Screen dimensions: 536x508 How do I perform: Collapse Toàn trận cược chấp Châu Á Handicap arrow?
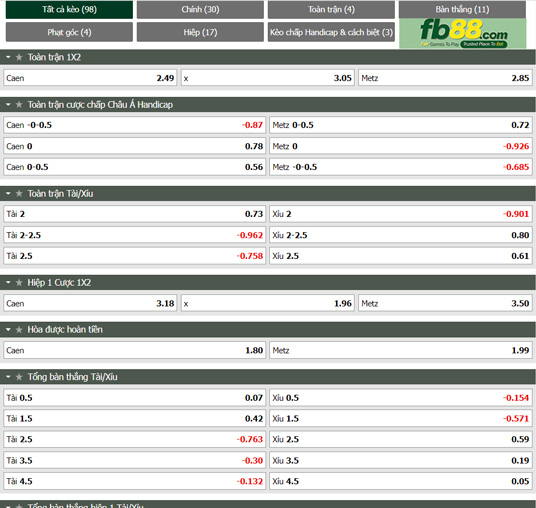pos(8,105)
